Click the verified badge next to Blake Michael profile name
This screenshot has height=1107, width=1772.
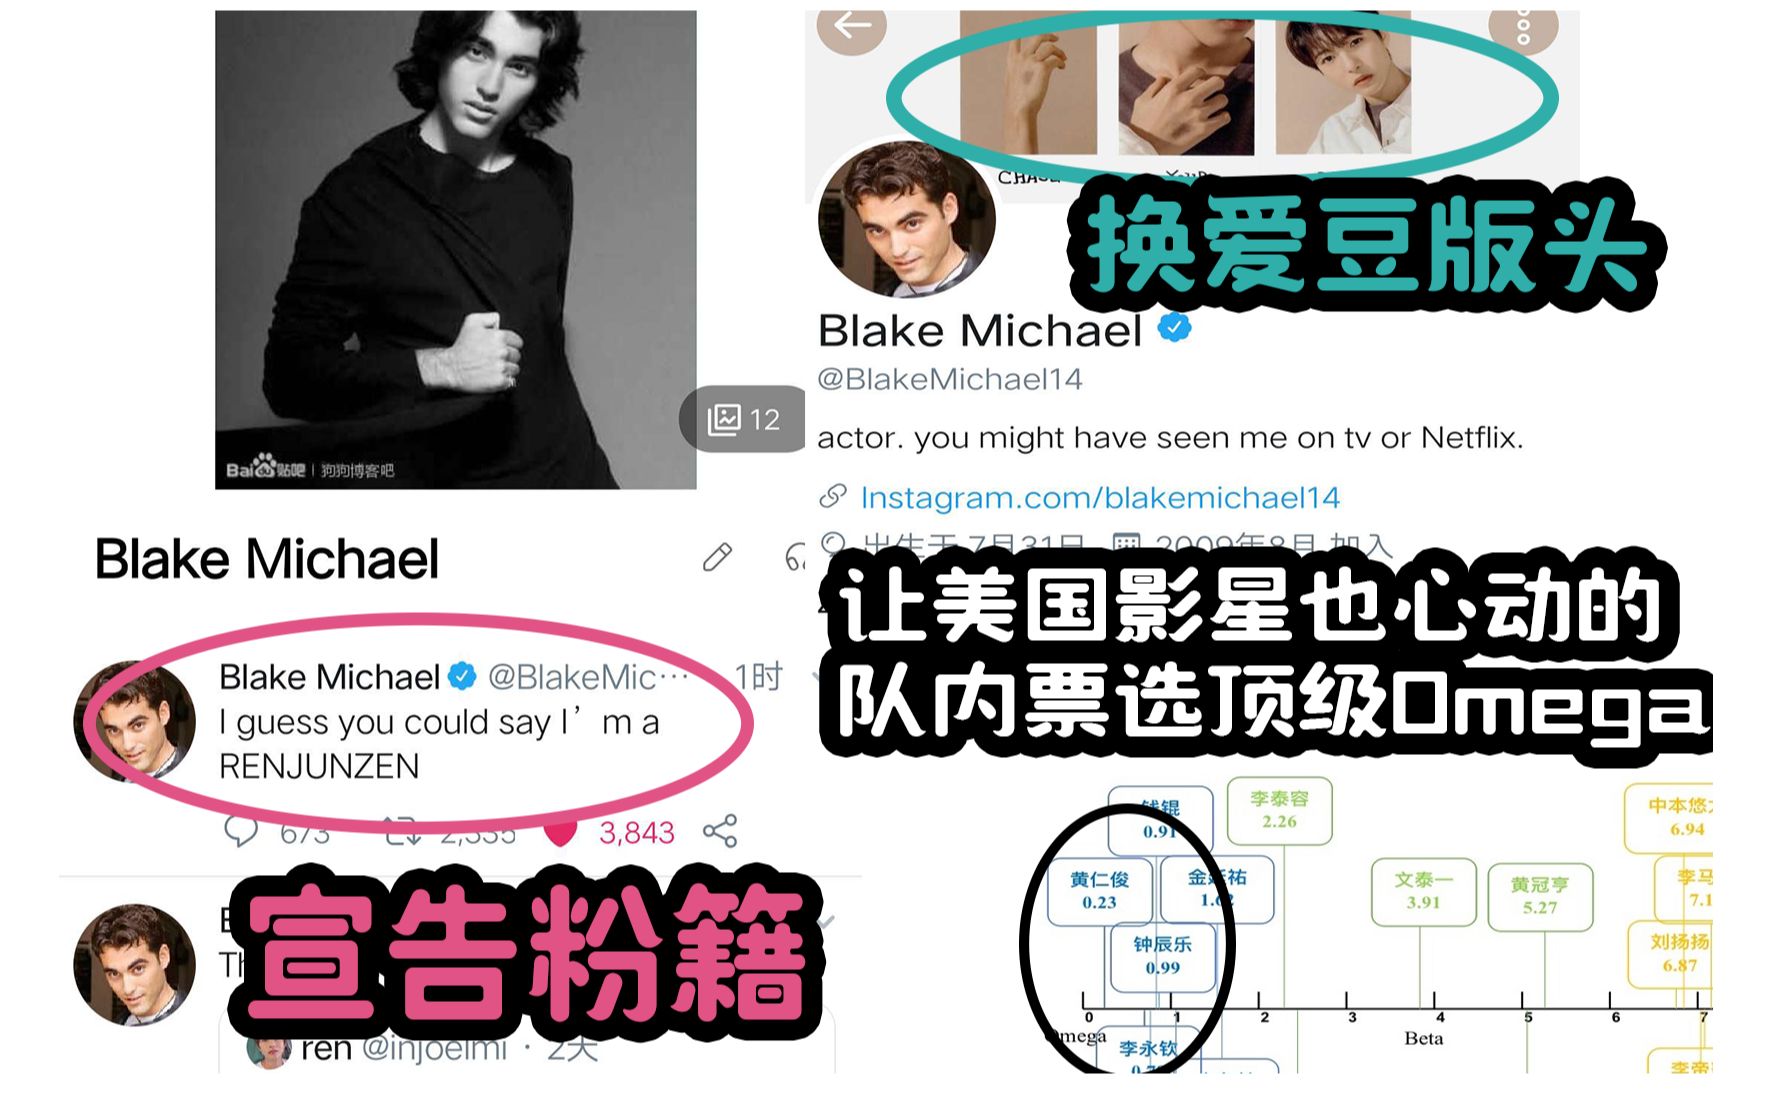point(1175,328)
